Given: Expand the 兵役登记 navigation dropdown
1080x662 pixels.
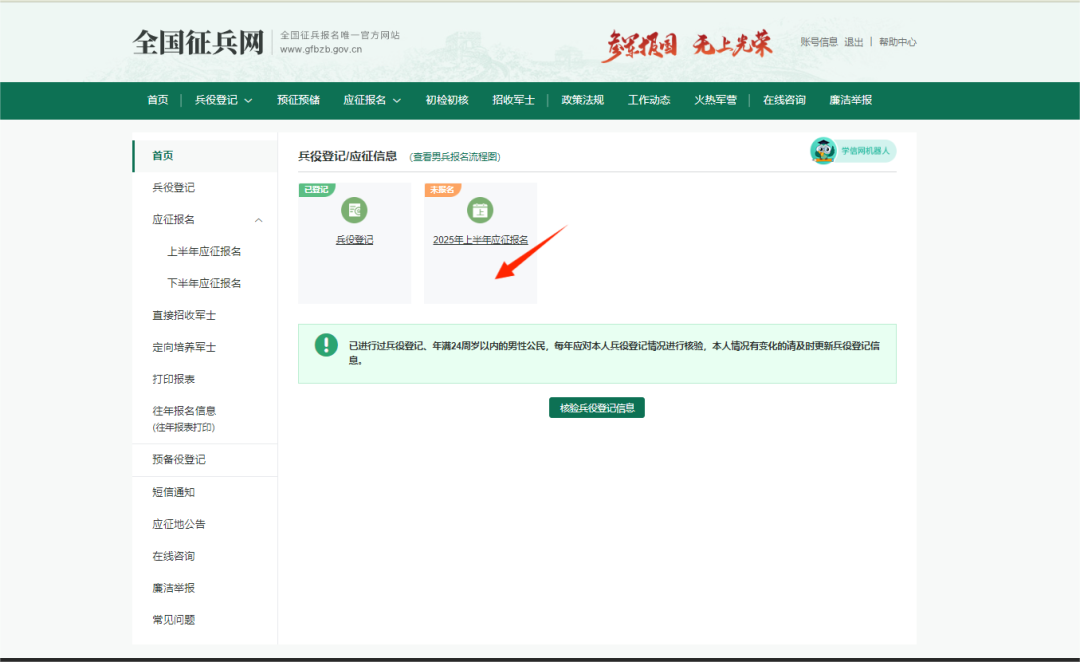Looking at the screenshot, I should 222,100.
